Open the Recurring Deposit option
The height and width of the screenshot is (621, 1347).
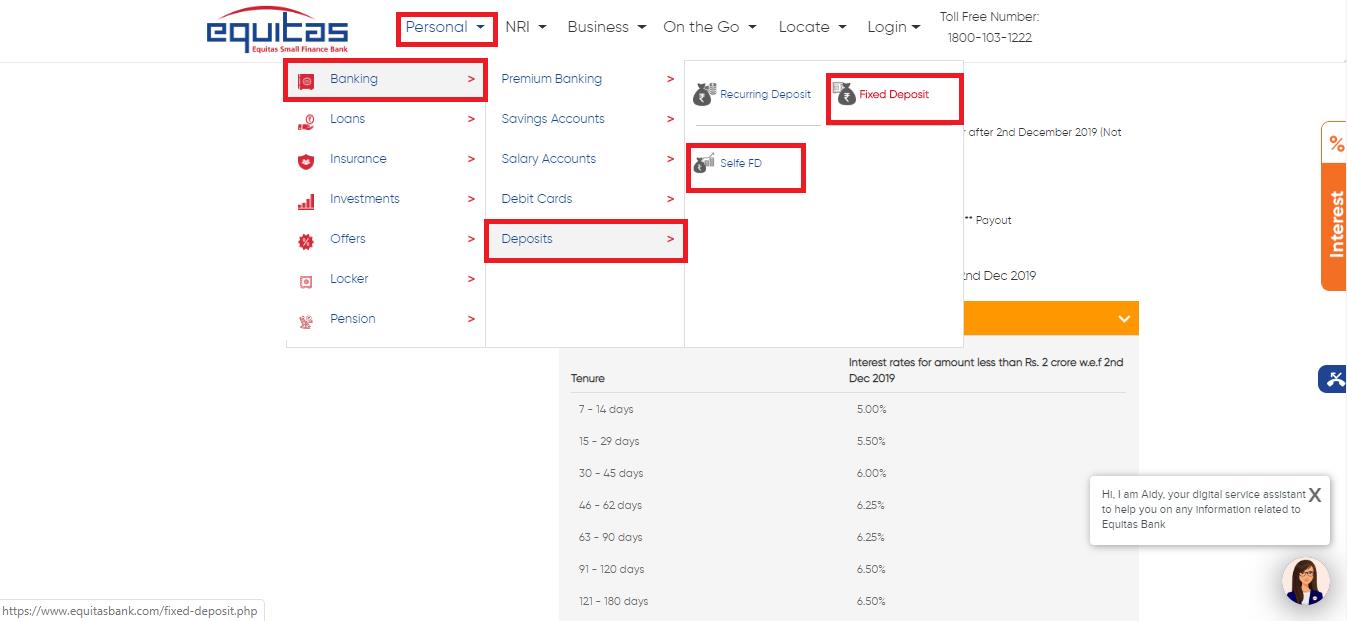click(755, 95)
